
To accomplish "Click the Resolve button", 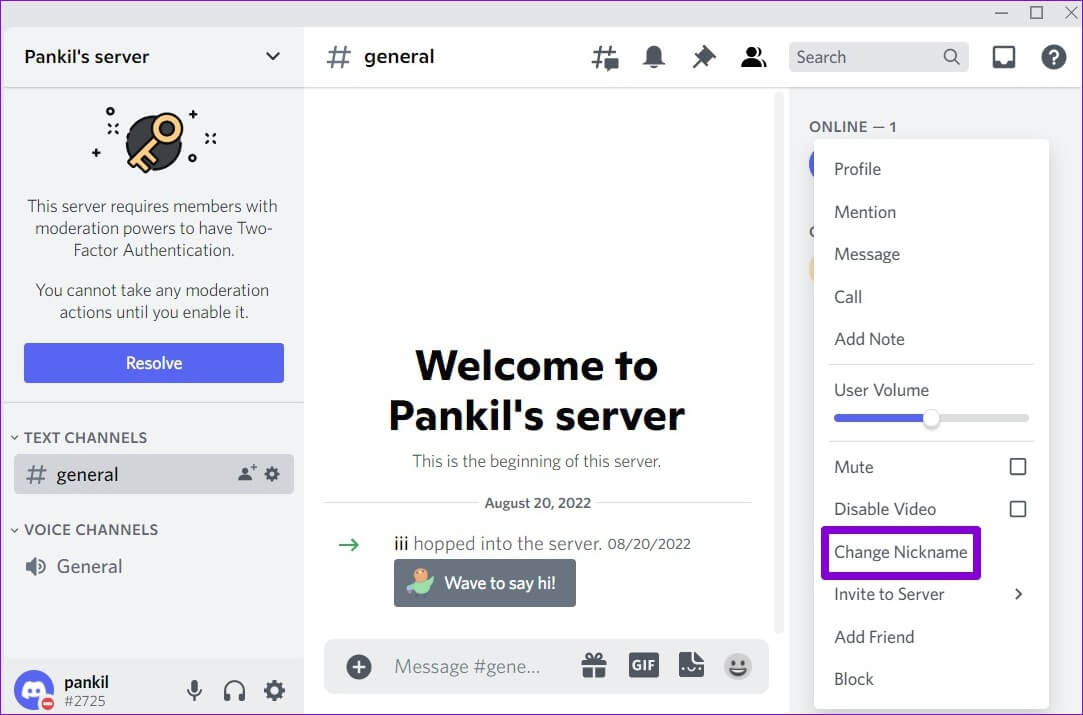I will pos(154,363).
